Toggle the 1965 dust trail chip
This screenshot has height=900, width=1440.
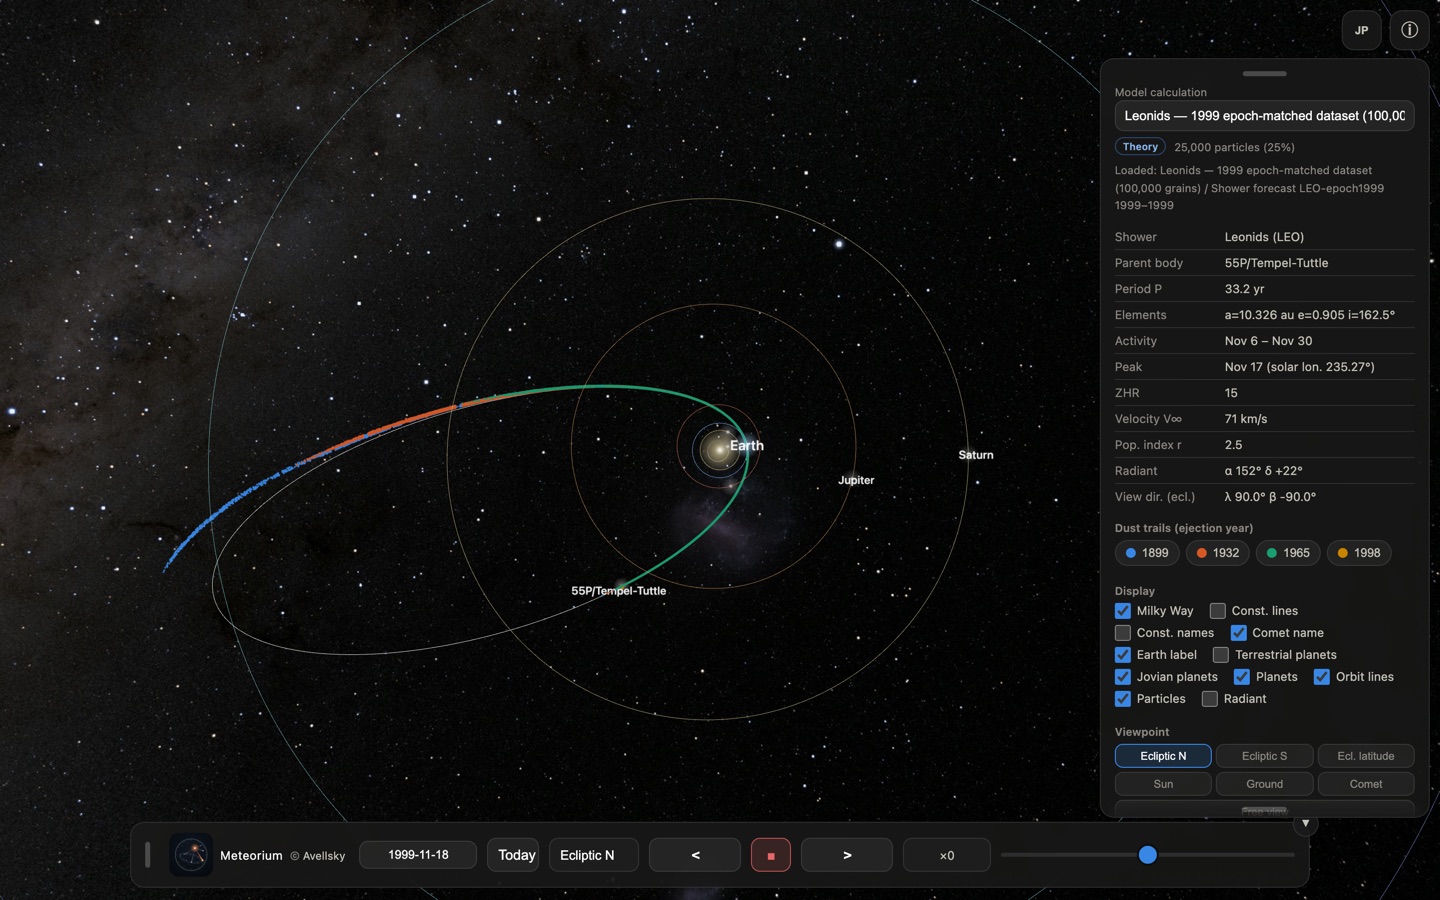(1288, 553)
